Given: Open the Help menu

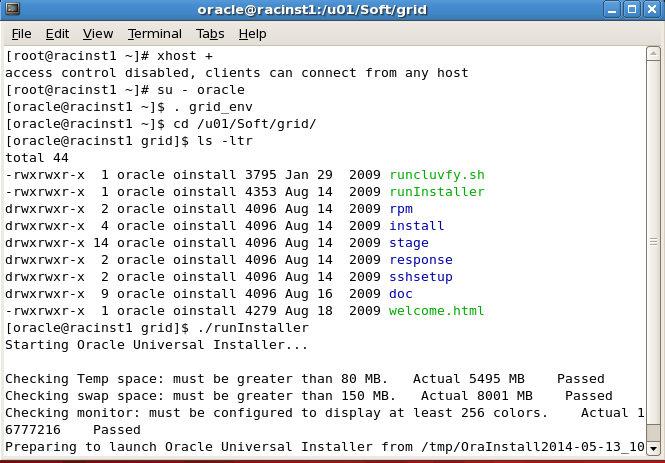Looking at the screenshot, I should (252, 34).
